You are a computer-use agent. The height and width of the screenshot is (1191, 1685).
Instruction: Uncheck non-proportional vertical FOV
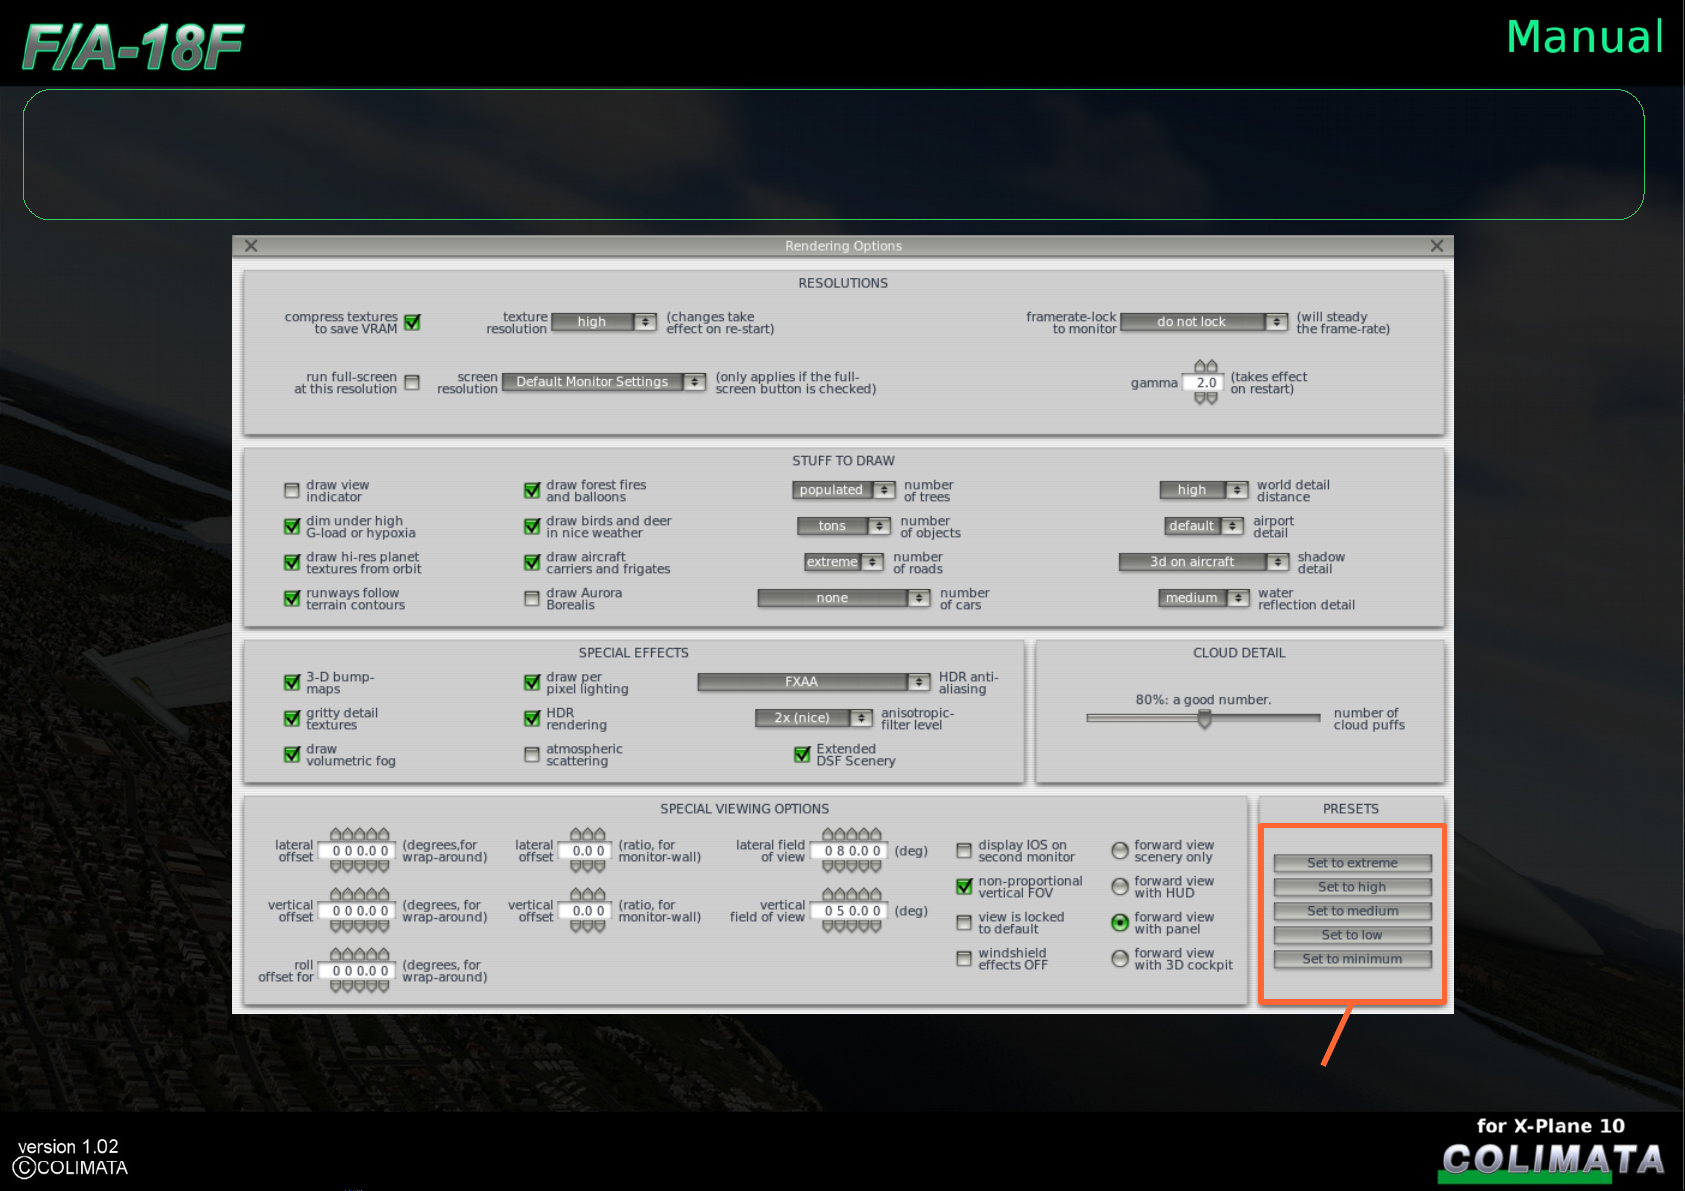pos(964,886)
